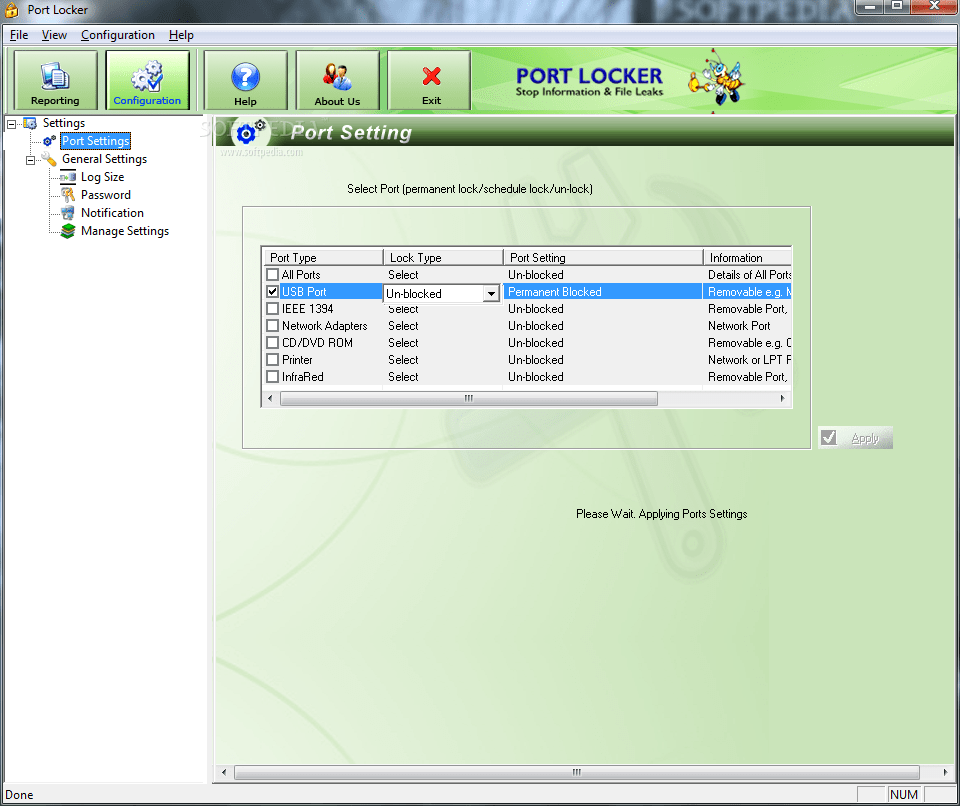960x806 pixels.
Task: Click the Details of All Ports cell
Action: click(749, 274)
